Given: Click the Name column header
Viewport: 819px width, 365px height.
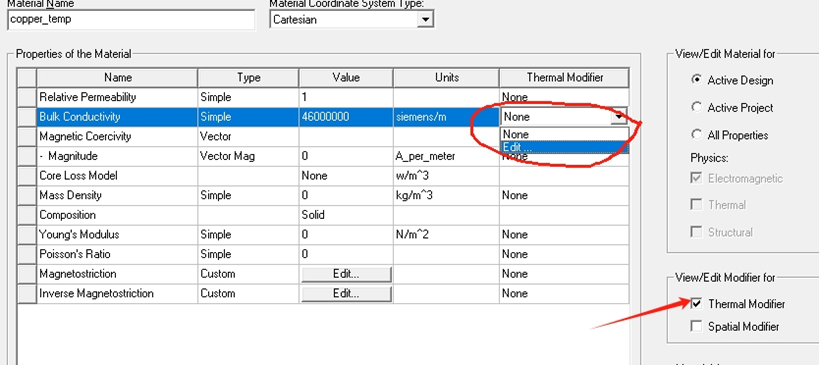Looking at the screenshot, I should [x=118, y=78].
